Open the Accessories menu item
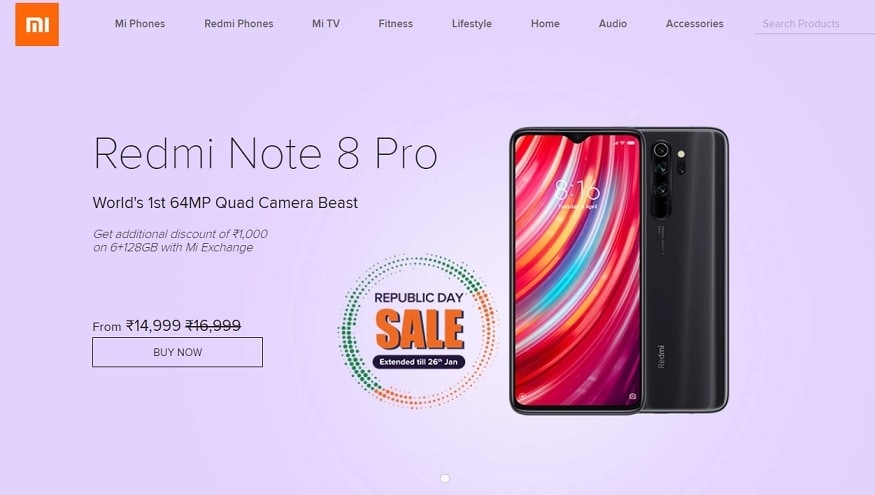This screenshot has width=875, height=495. point(694,23)
